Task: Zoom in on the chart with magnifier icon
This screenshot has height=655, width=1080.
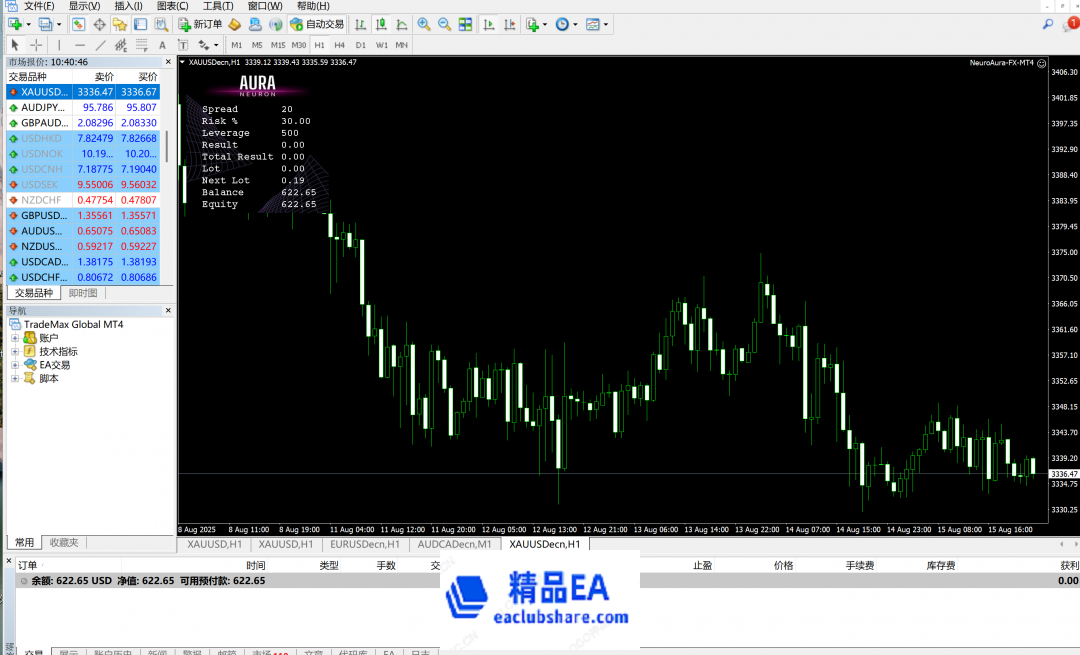Action: (425, 24)
